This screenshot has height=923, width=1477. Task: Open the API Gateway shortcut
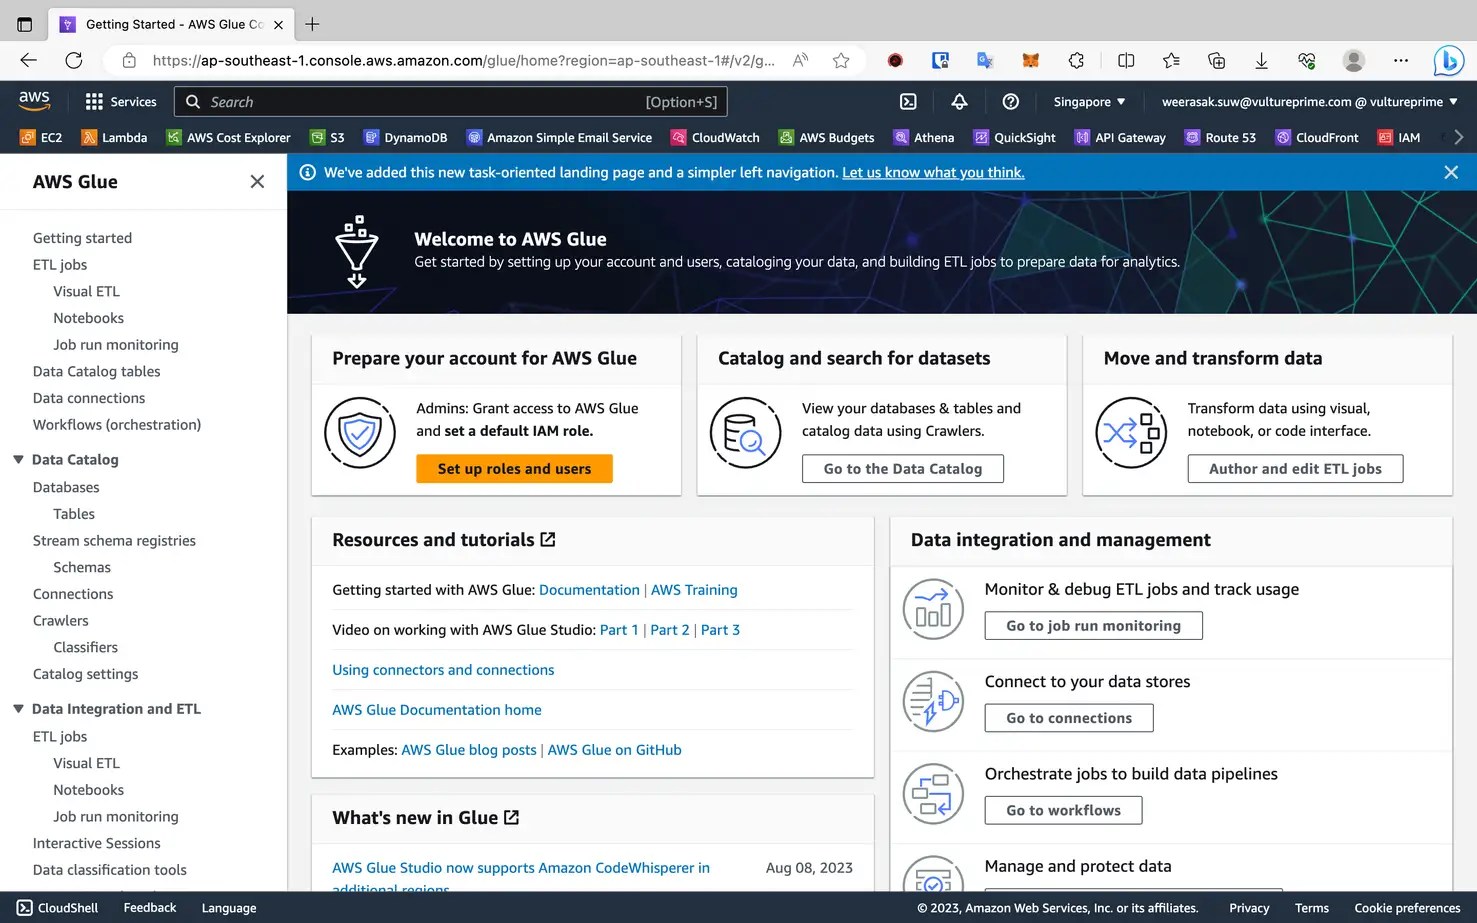1120,138
